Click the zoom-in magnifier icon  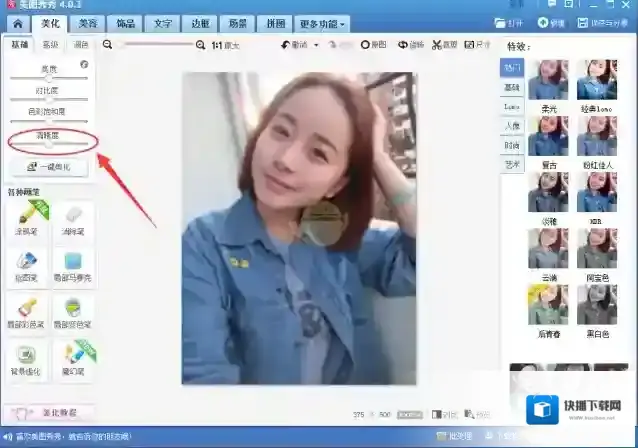tap(201, 45)
